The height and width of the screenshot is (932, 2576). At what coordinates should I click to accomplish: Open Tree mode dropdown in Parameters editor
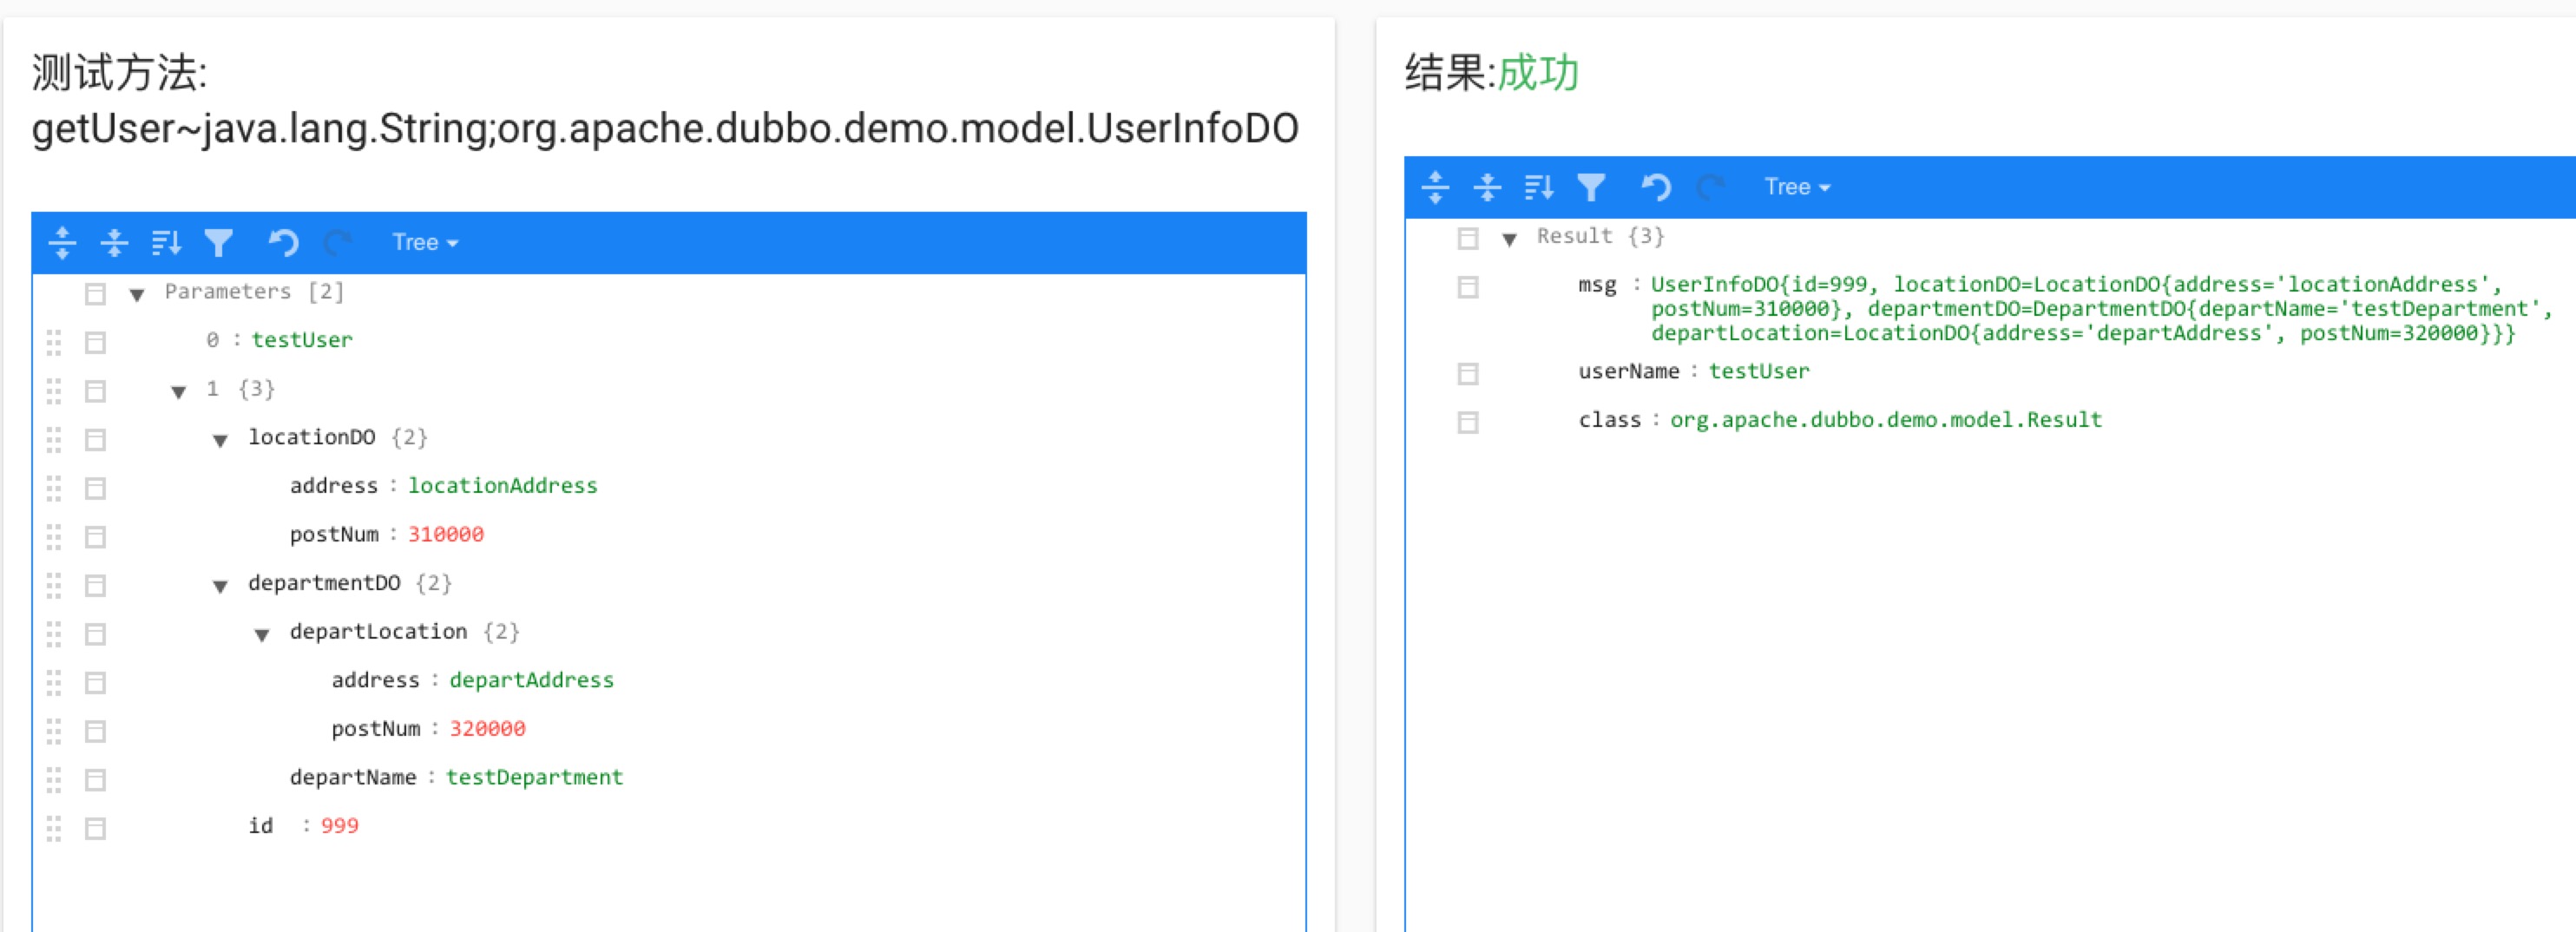pyautogui.click(x=425, y=243)
